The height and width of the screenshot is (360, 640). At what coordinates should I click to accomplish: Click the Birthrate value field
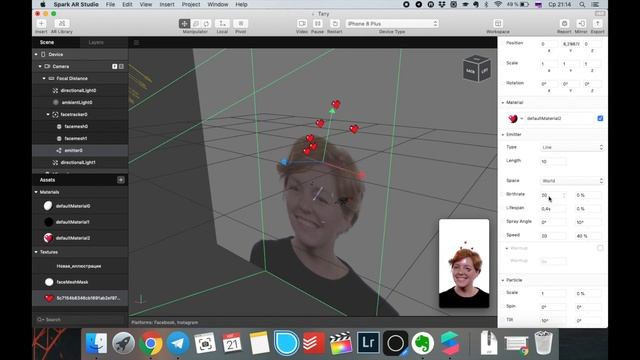[553, 195]
